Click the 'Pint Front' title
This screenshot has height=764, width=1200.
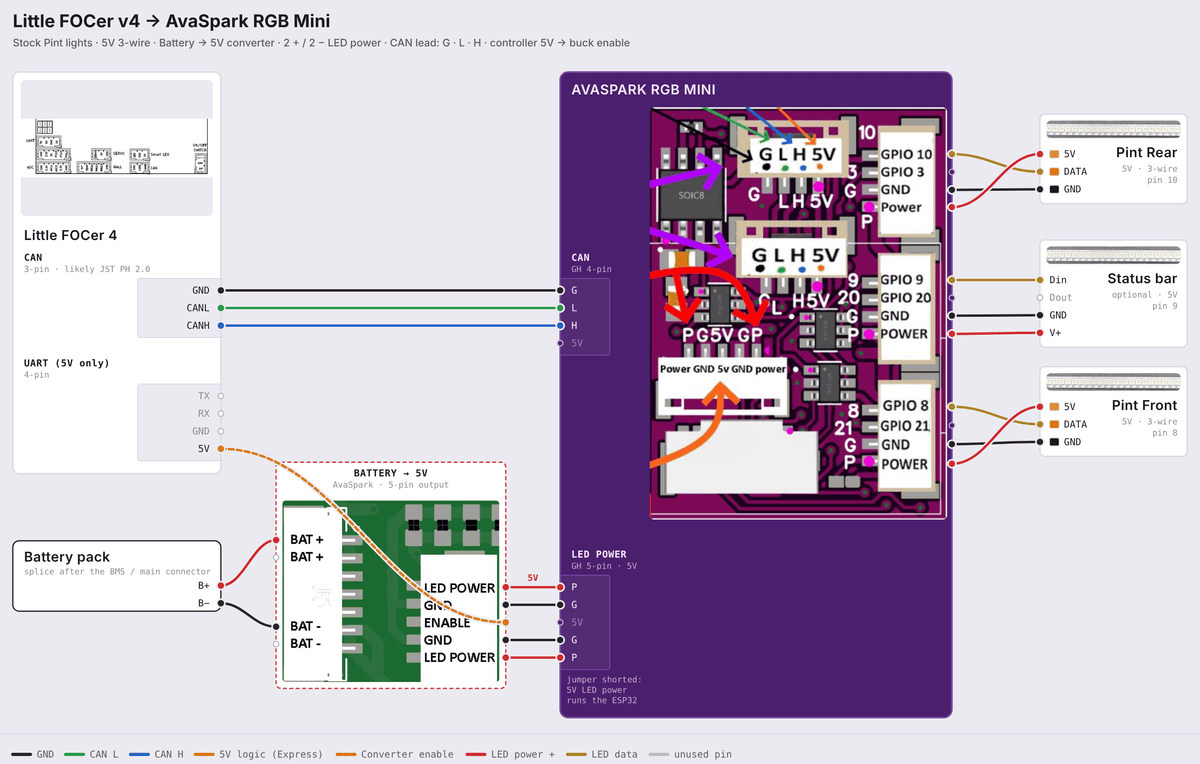click(1144, 405)
